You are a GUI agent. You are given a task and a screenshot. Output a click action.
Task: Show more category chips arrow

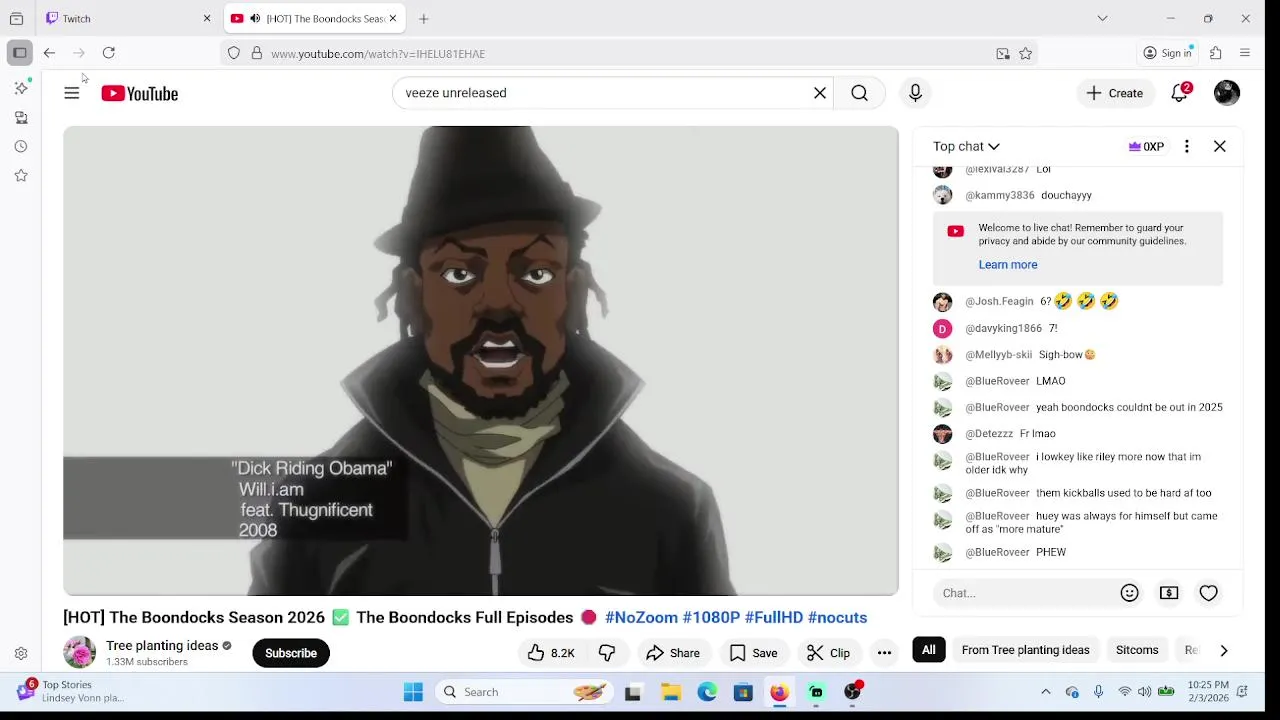pyautogui.click(x=1224, y=650)
